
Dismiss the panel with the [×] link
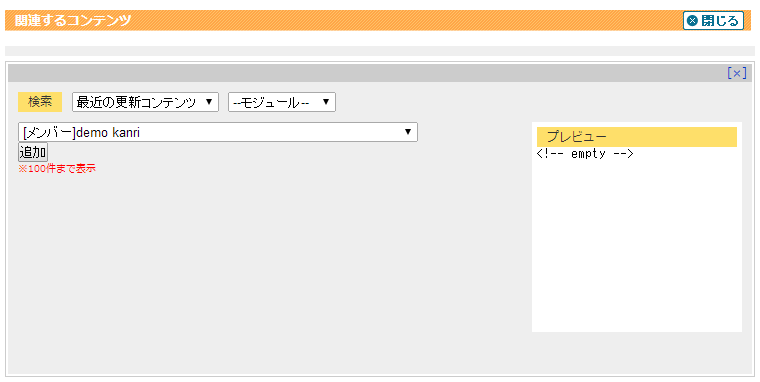tap(737, 73)
